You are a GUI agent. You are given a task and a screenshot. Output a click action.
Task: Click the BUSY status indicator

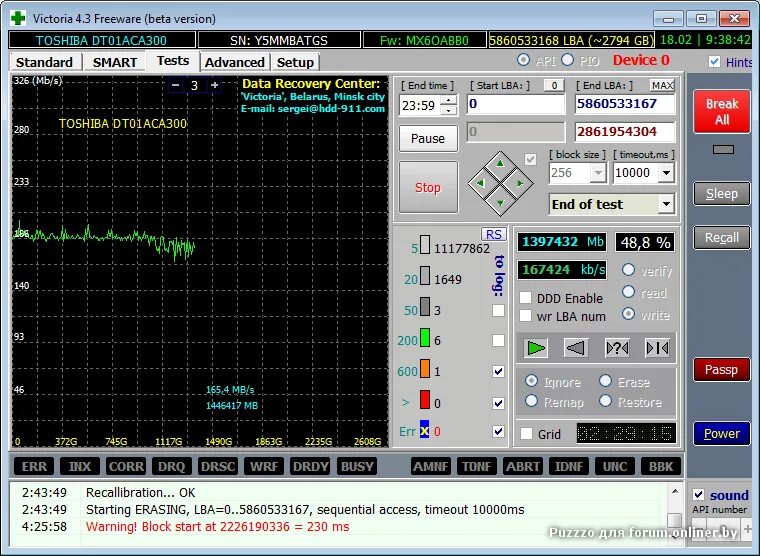tap(357, 466)
